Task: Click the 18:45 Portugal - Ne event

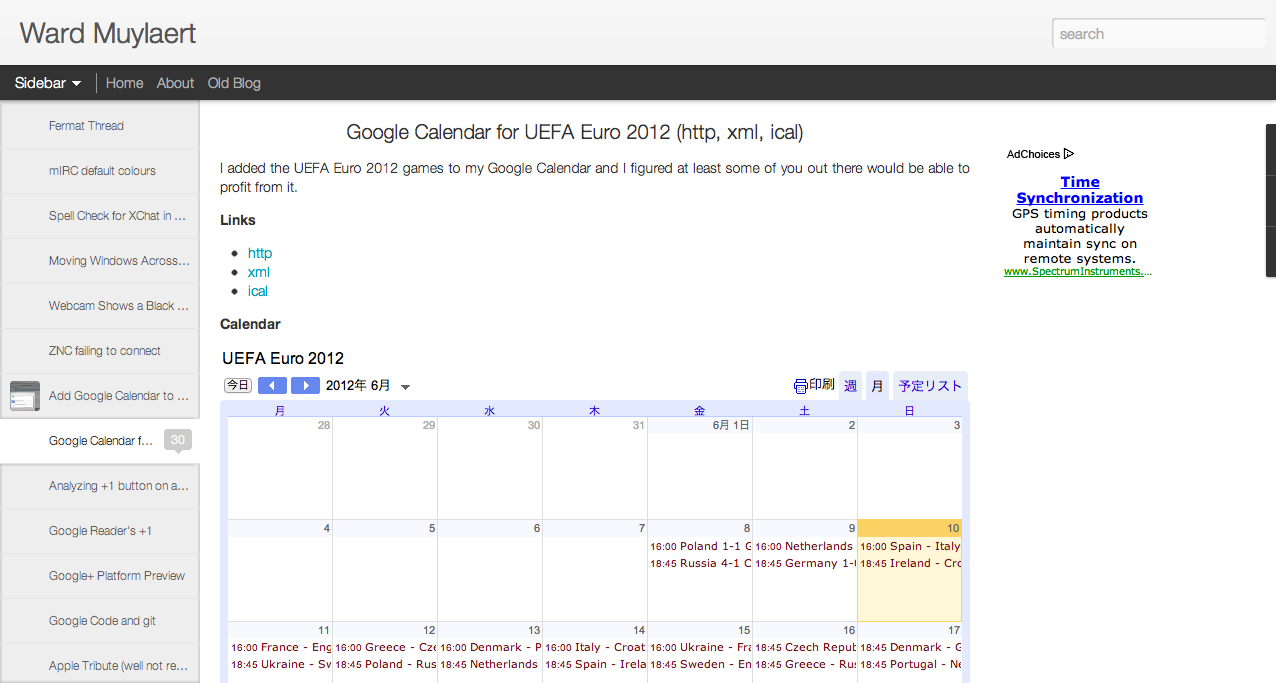Action: (x=910, y=665)
